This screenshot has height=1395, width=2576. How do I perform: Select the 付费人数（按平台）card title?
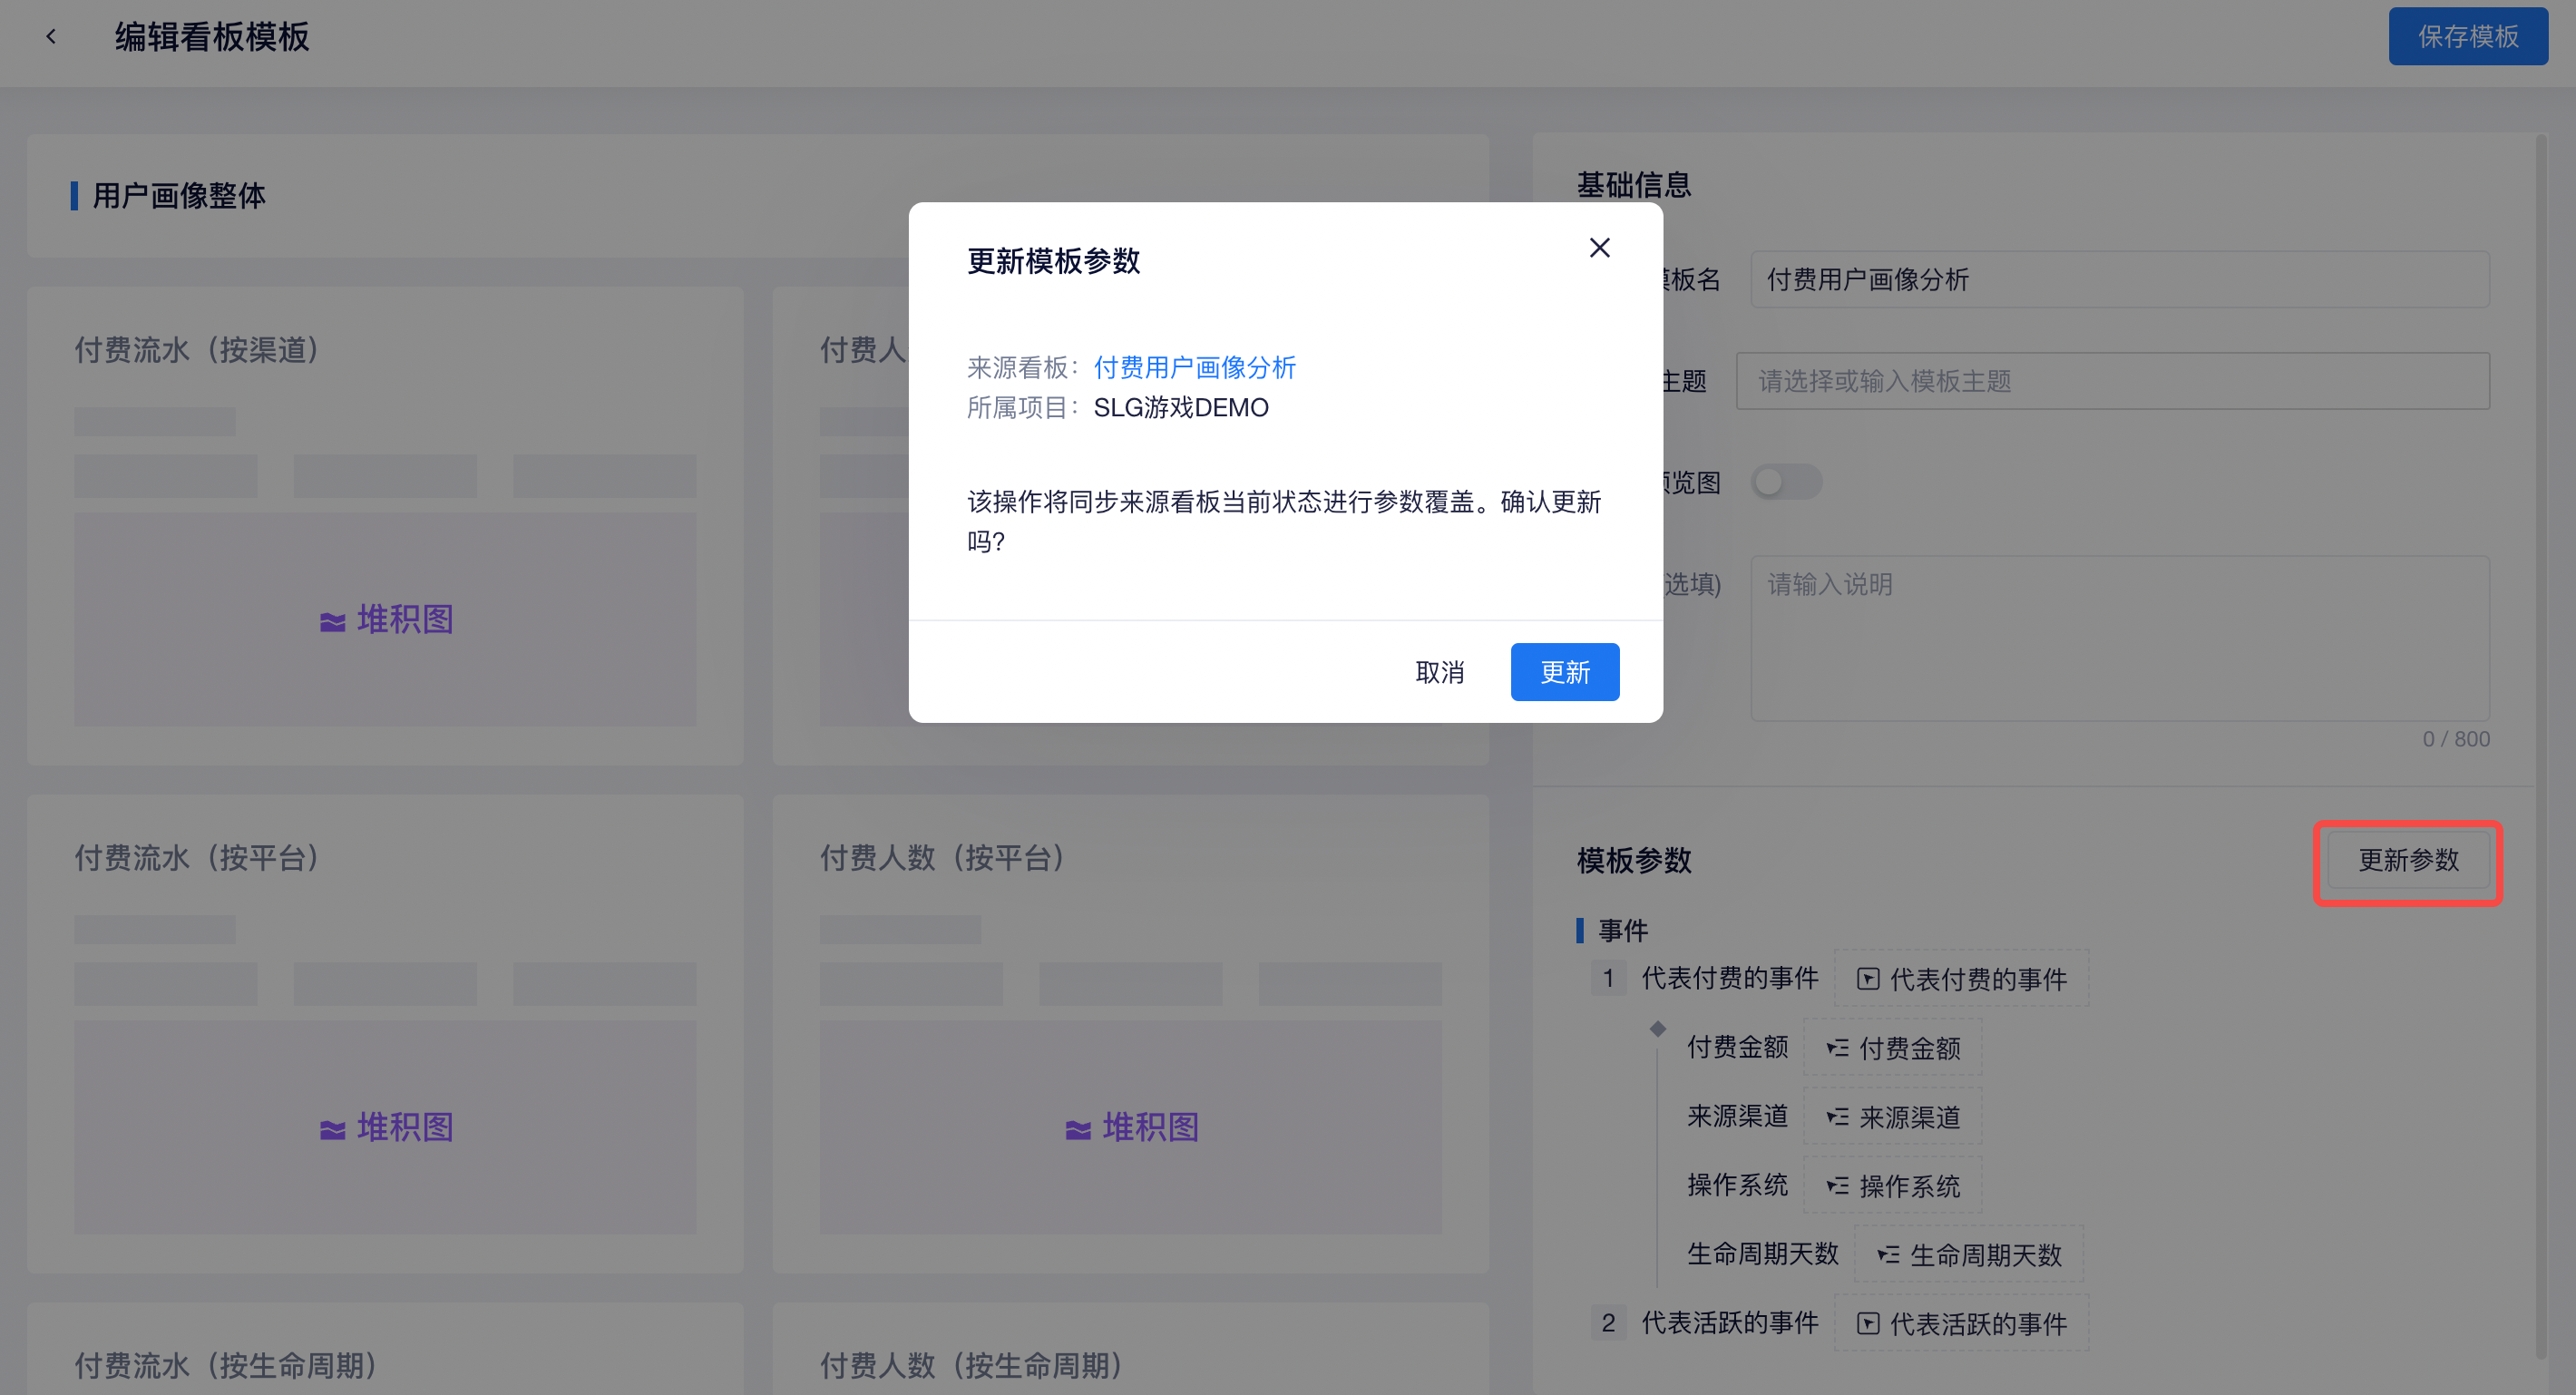click(942, 858)
